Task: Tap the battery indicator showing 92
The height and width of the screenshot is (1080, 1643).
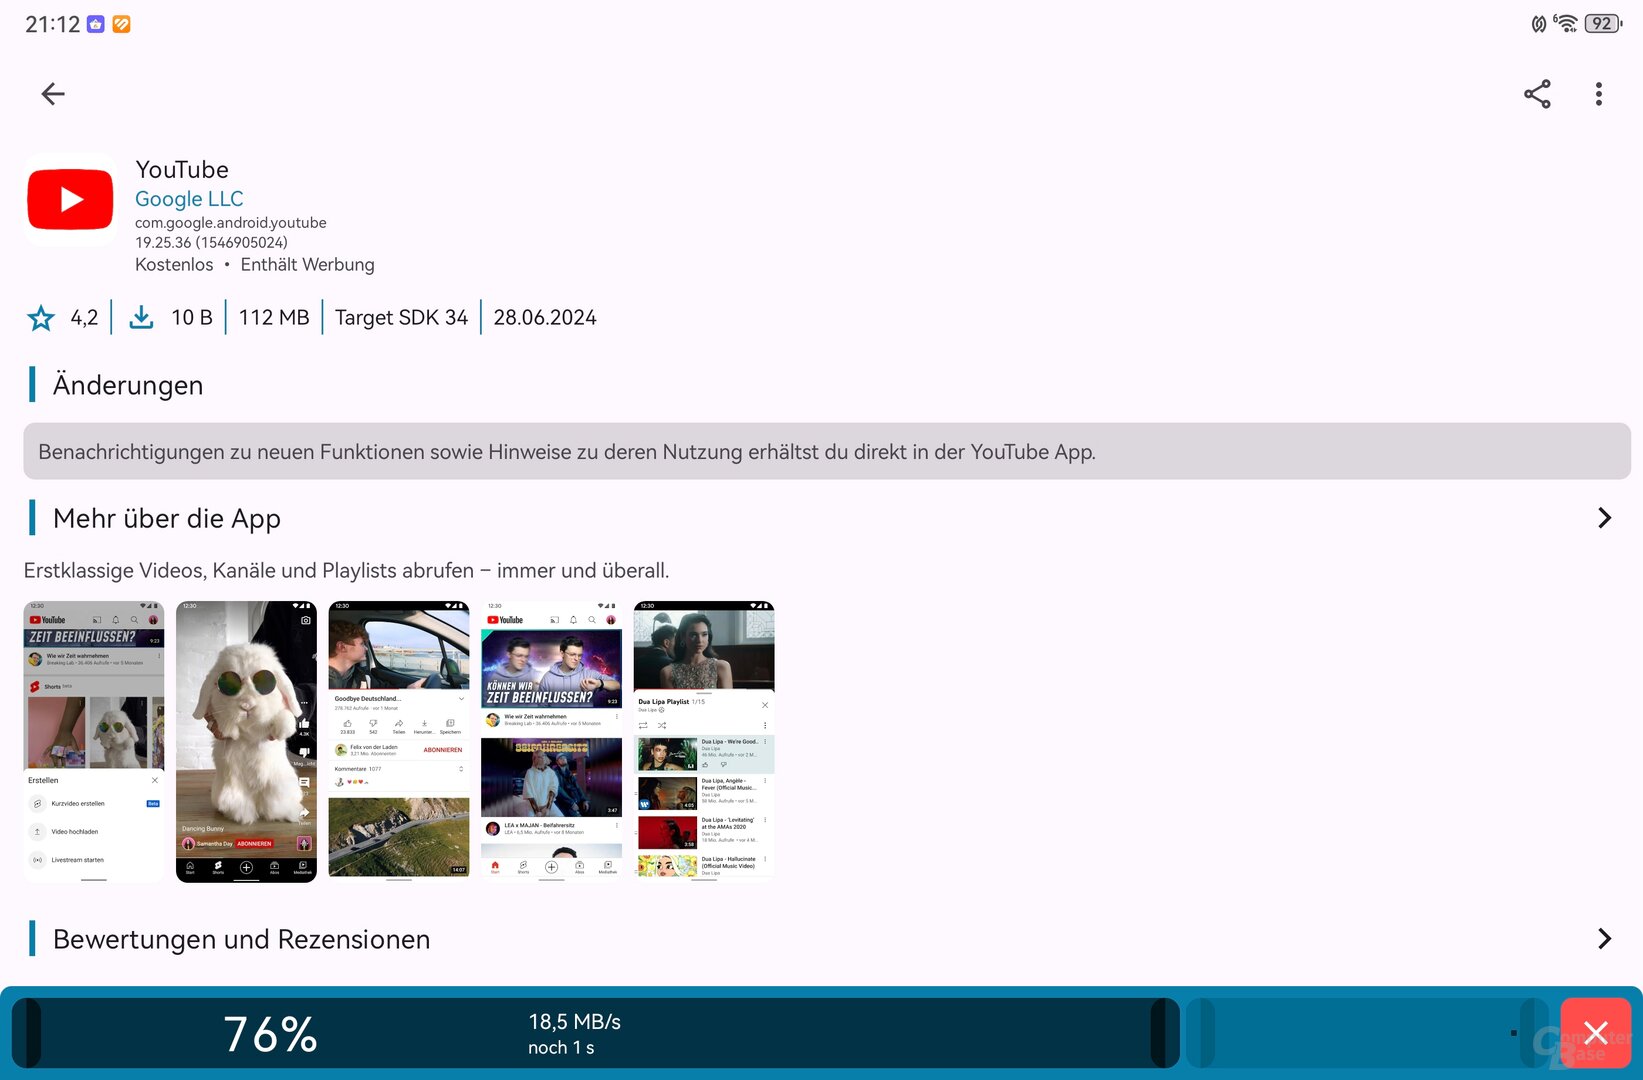Action: (x=1603, y=23)
